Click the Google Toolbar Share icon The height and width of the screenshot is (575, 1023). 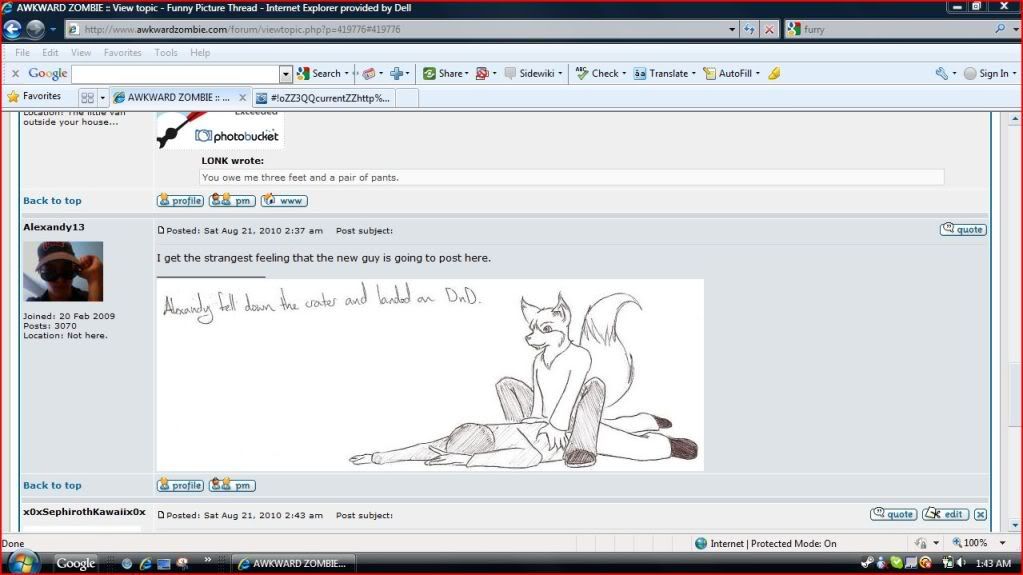pyautogui.click(x=444, y=73)
